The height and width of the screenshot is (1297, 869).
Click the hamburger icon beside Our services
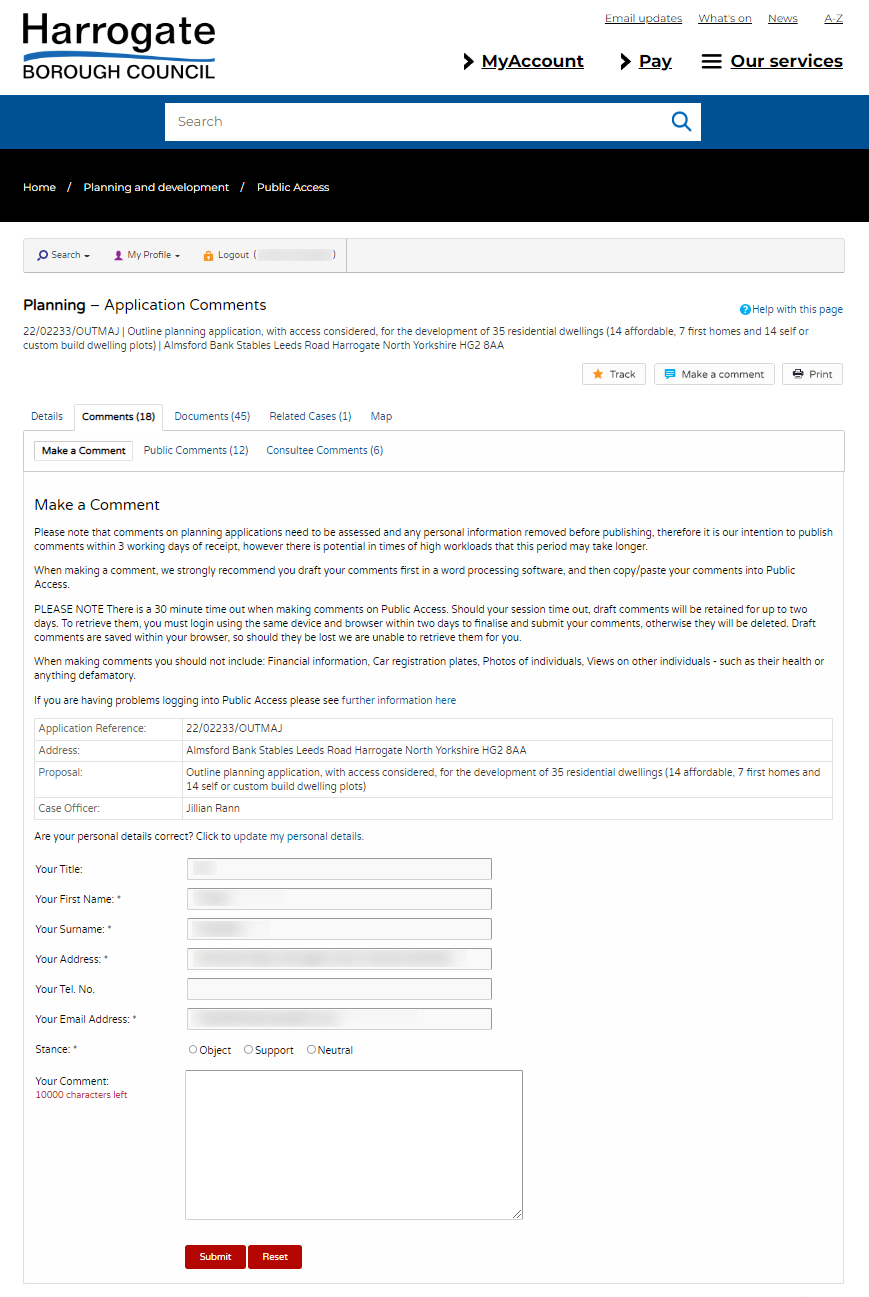tap(711, 62)
